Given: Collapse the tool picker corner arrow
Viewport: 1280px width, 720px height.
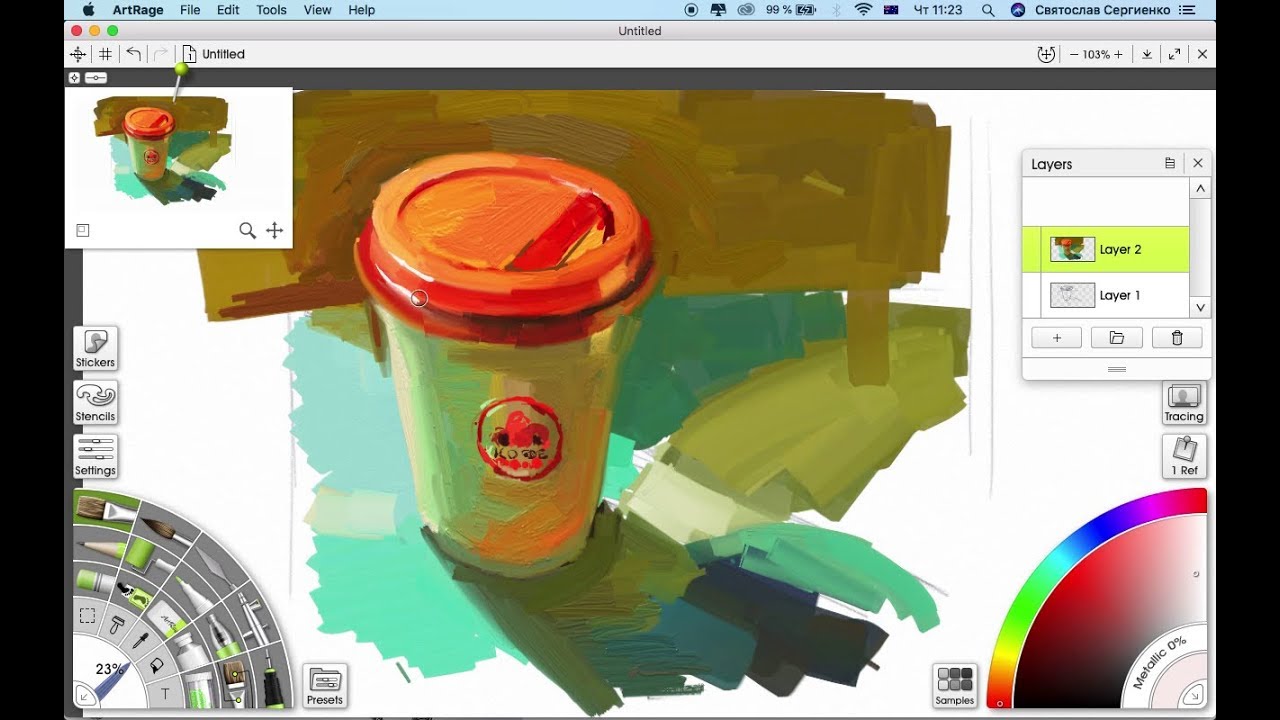Looking at the screenshot, I should [x=84, y=694].
